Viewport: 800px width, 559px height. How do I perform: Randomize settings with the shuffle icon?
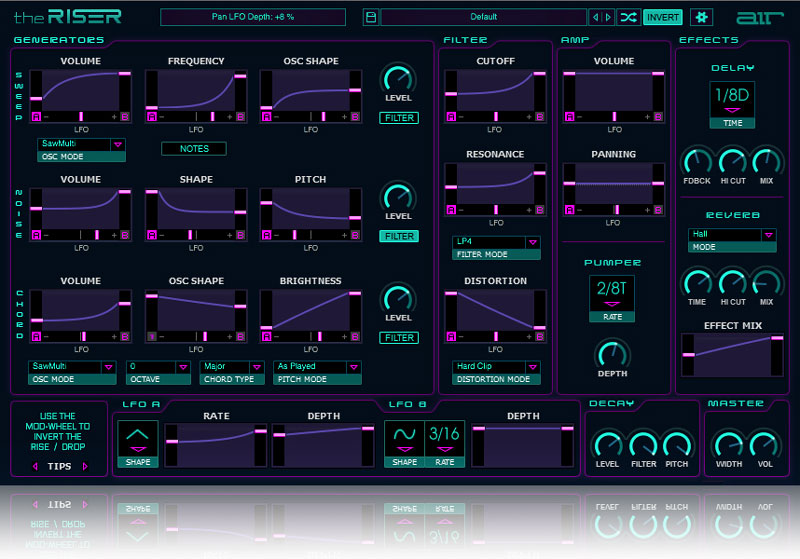pos(627,17)
